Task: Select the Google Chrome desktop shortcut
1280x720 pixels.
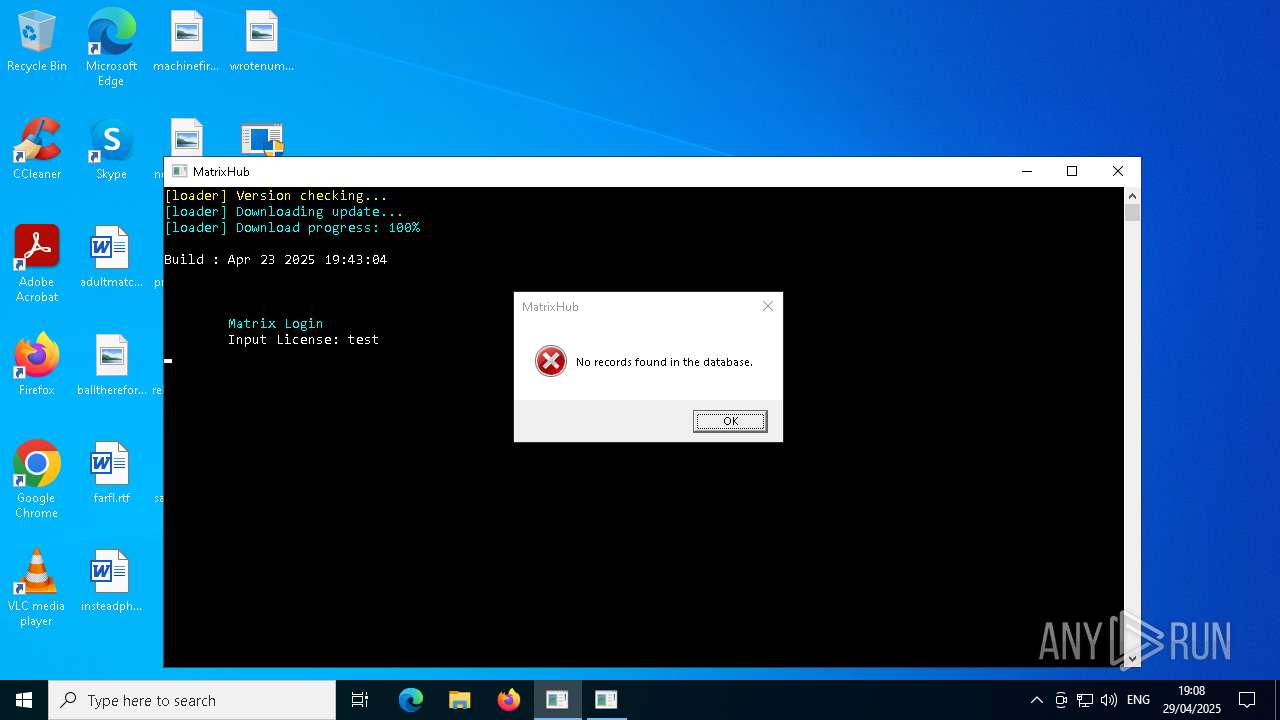Action: [x=37, y=480]
